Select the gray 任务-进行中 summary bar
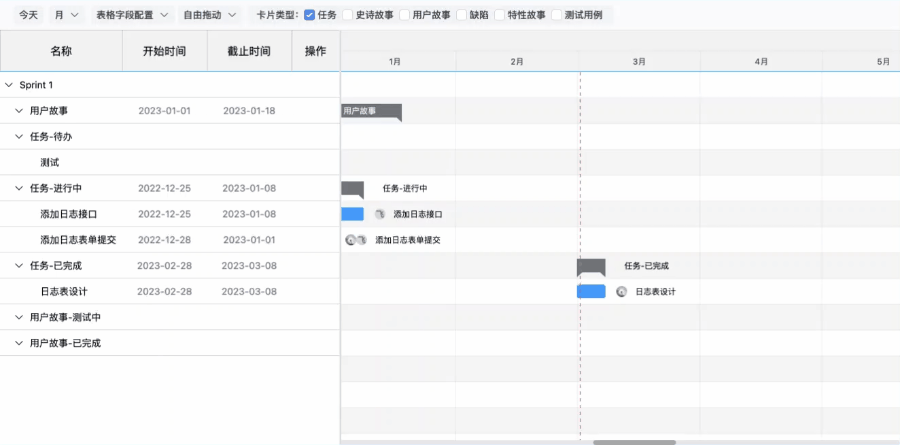The height and width of the screenshot is (445, 900). pos(352,188)
